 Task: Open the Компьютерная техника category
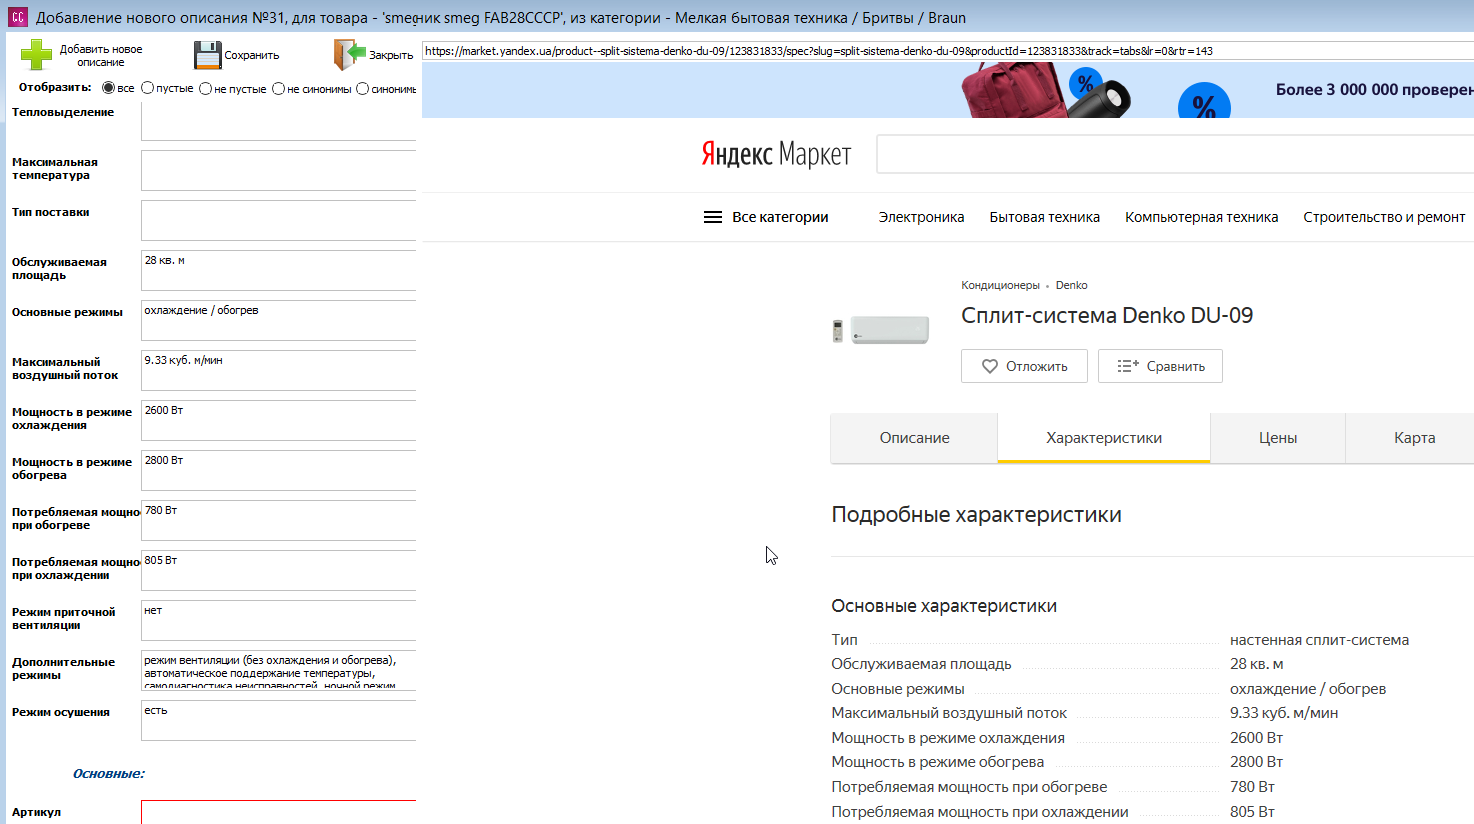tap(1202, 217)
